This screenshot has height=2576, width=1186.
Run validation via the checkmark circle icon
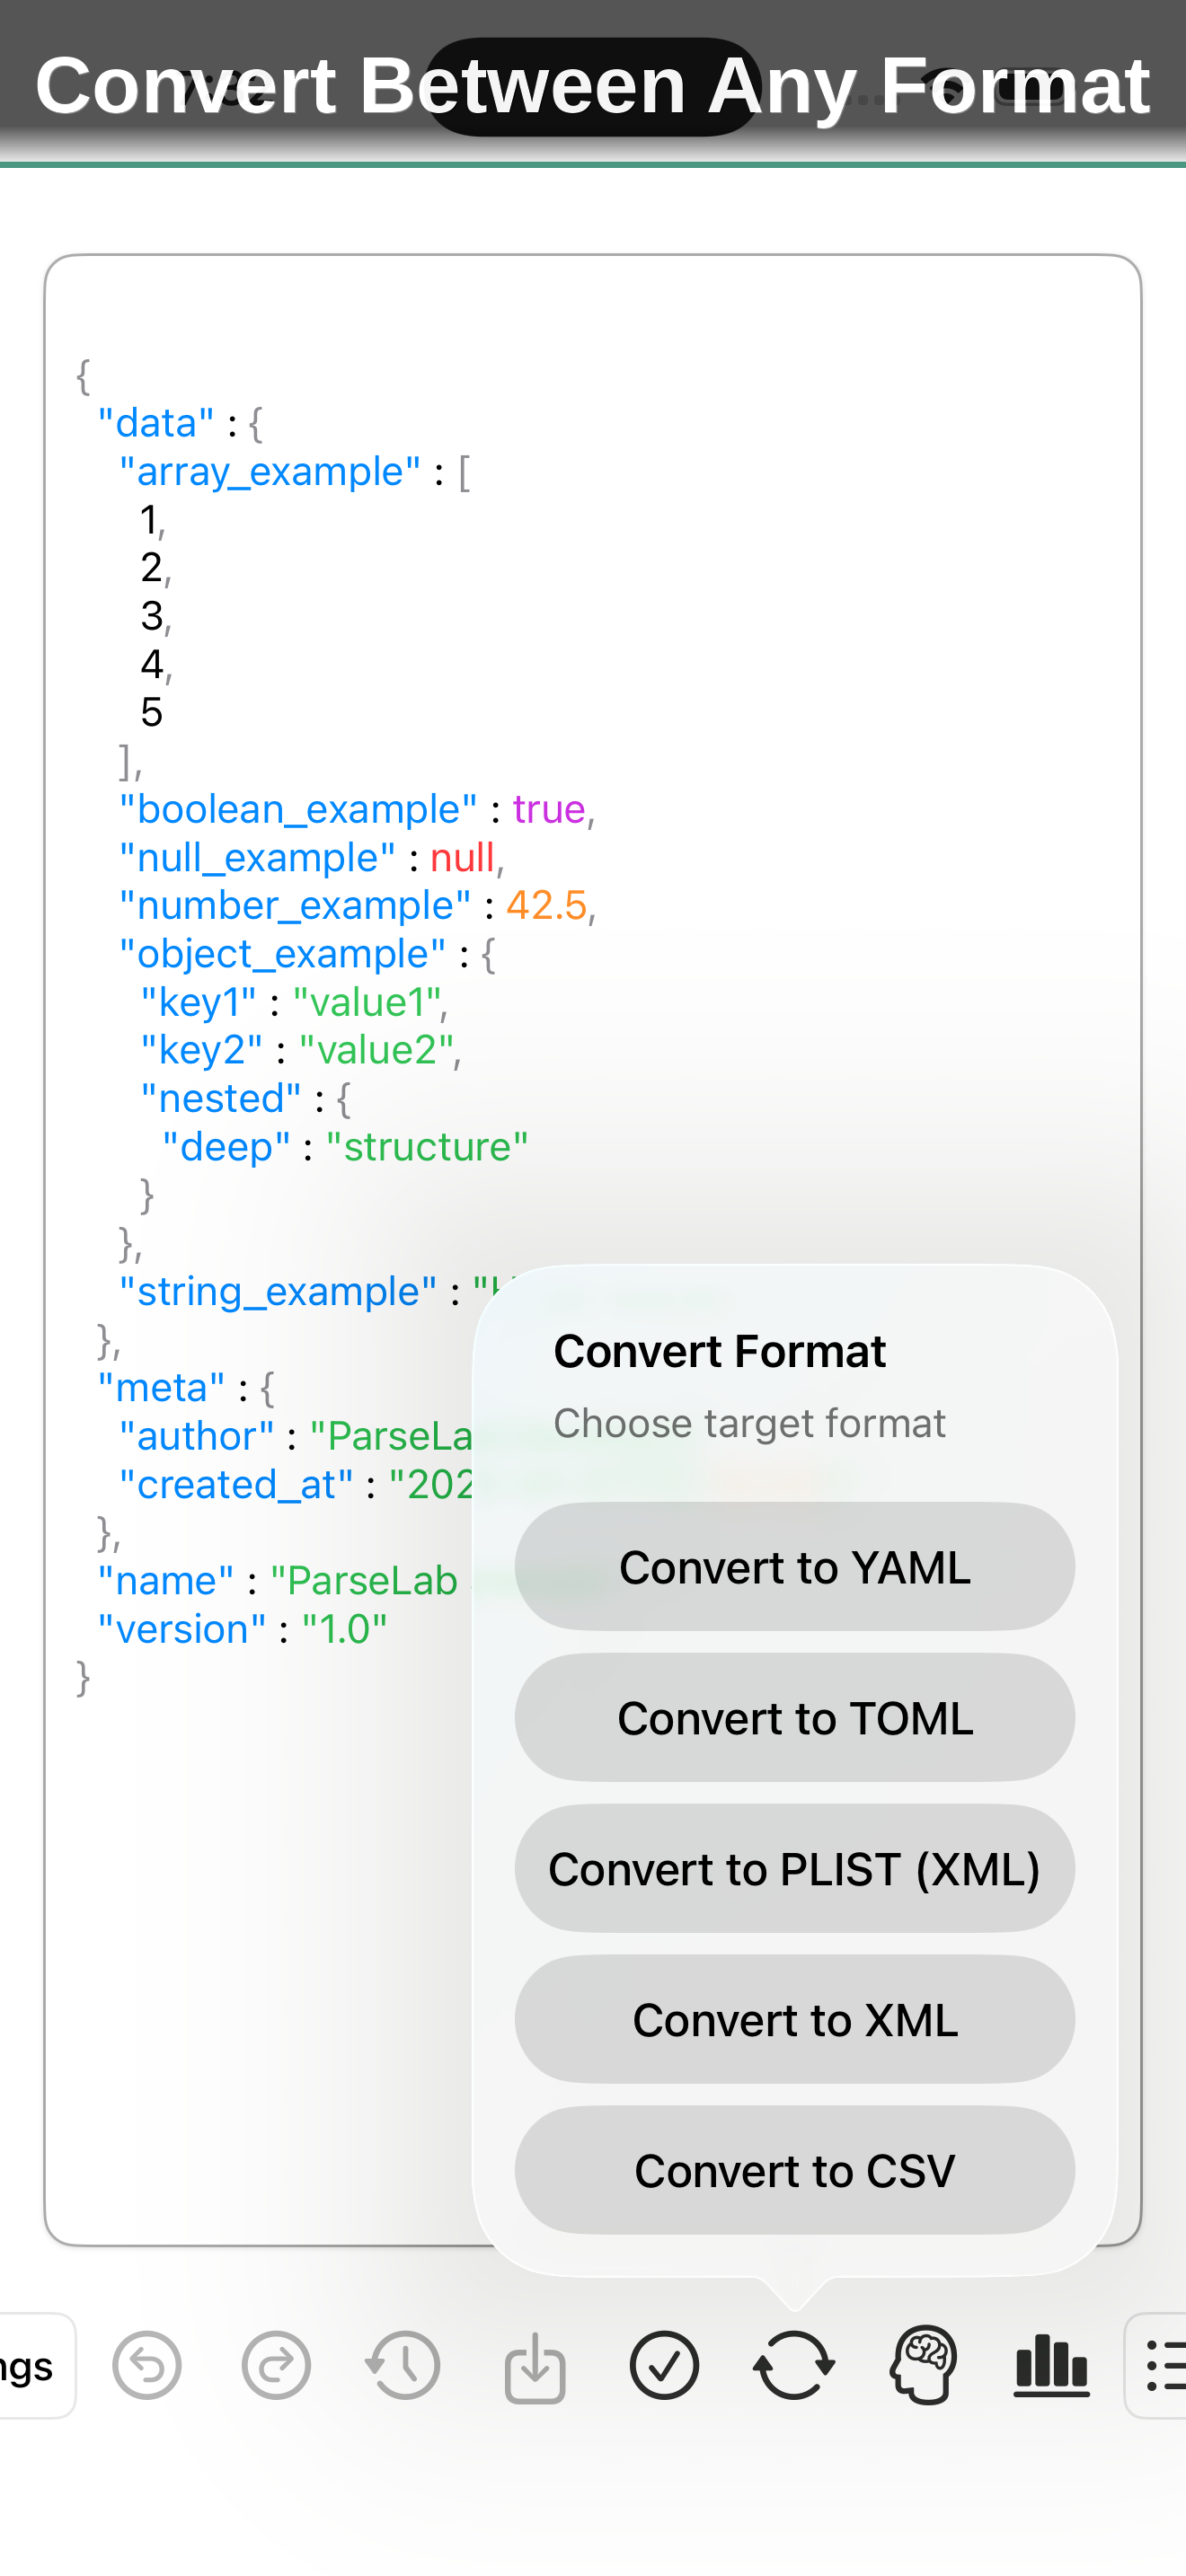coord(666,2365)
